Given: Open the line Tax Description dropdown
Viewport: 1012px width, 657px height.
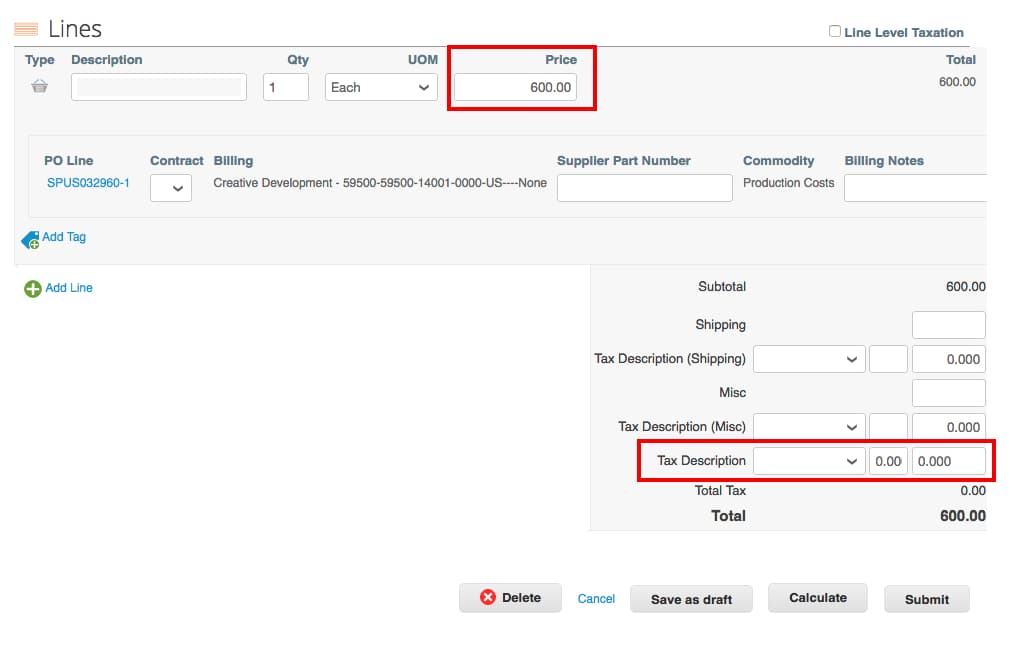Looking at the screenshot, I should pyautogui.click(x=808, y=460).
